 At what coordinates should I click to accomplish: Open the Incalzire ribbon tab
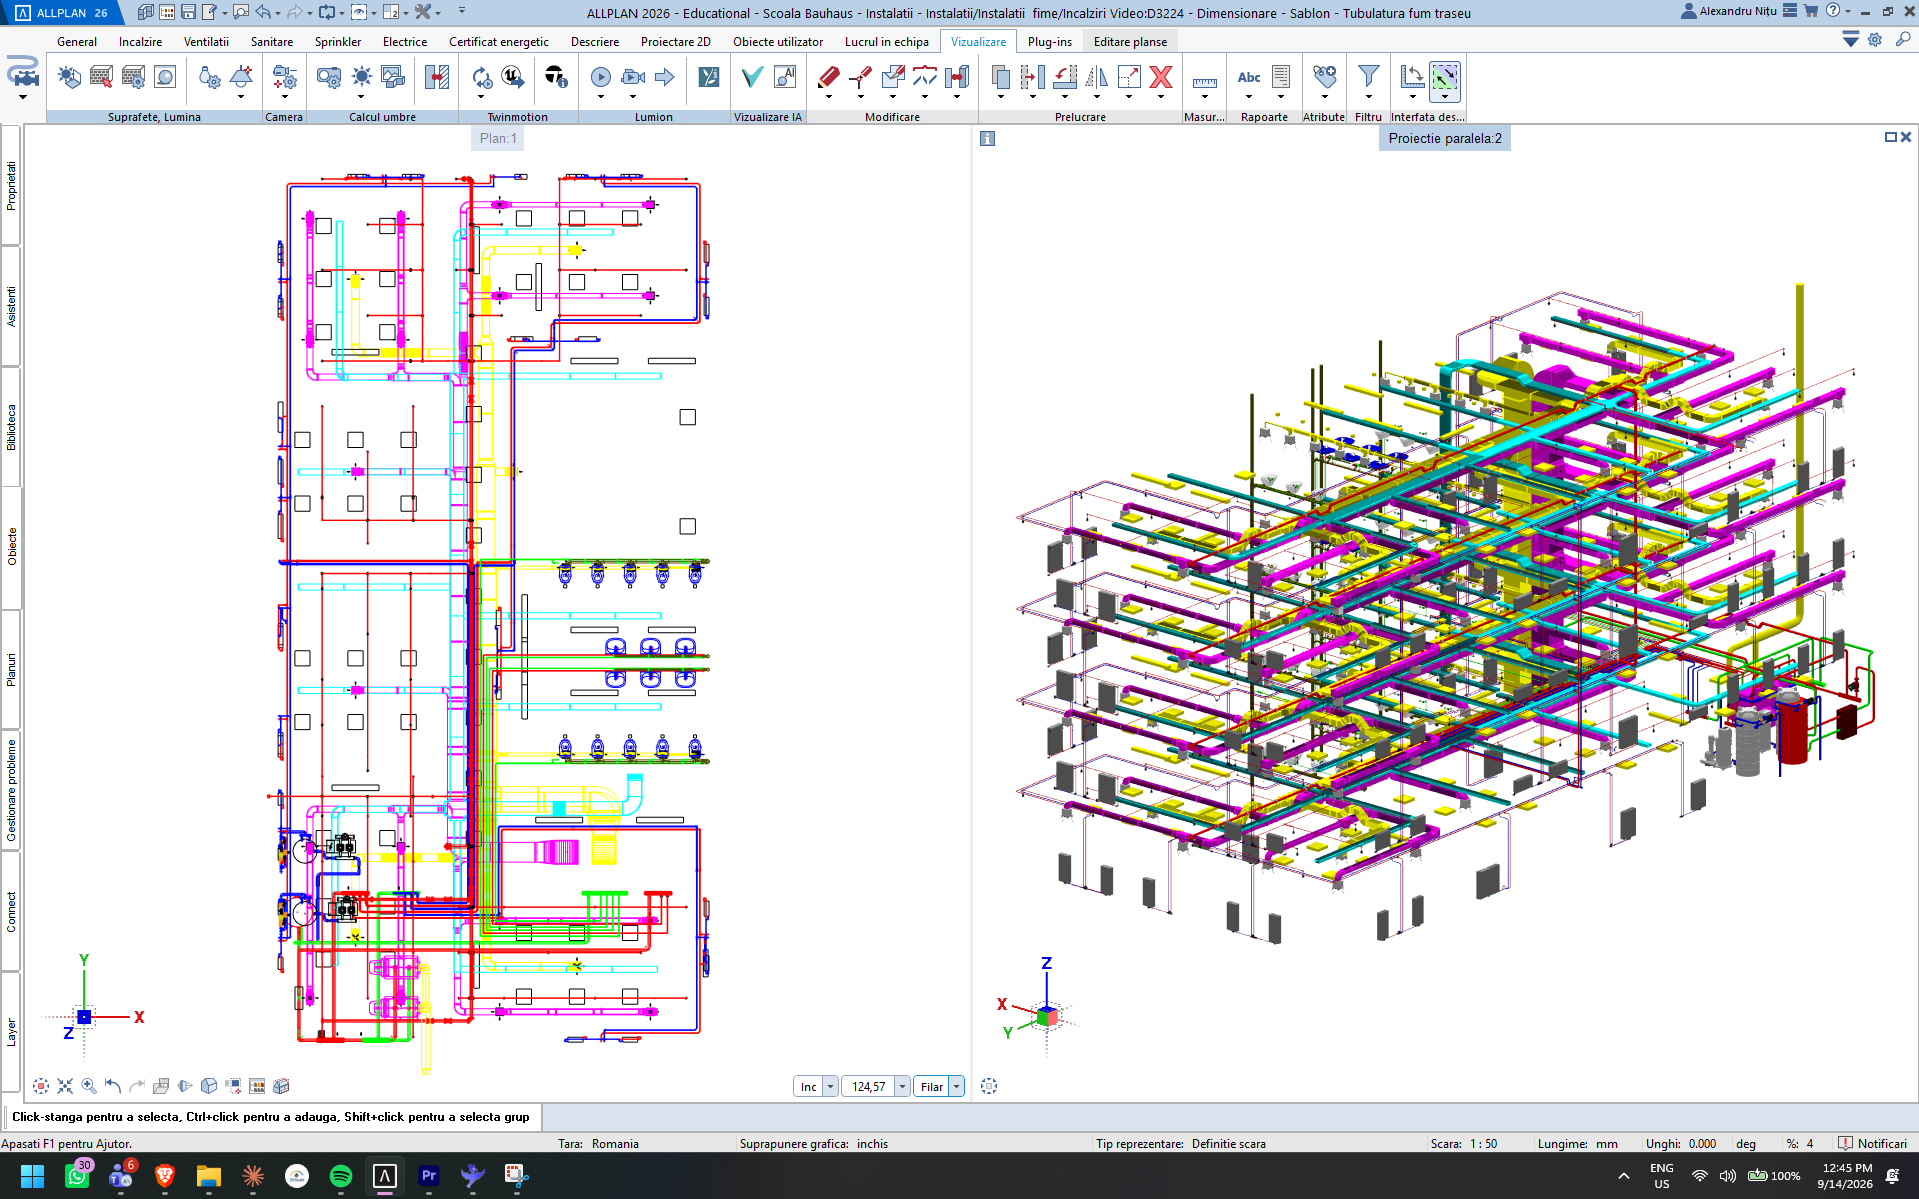[140, 42]
